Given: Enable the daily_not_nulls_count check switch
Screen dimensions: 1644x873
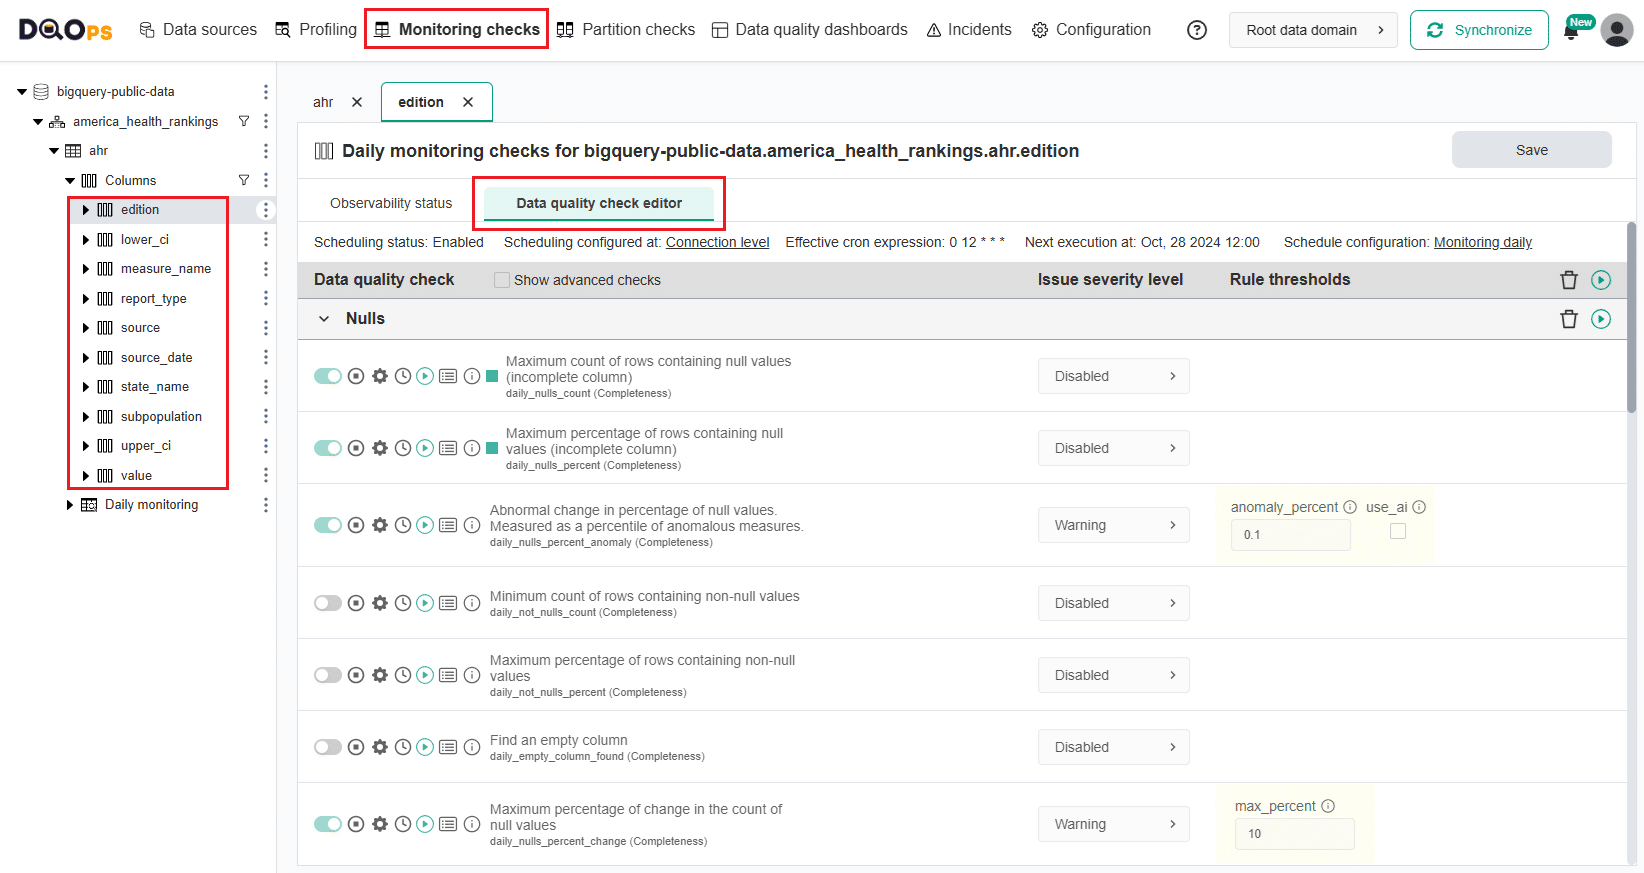Looking at the screenshot, I should [x=328, y=603].
